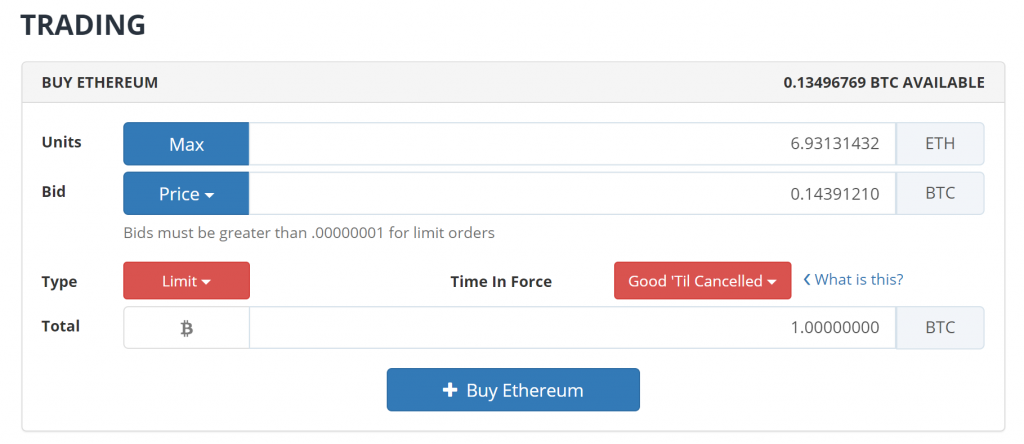Open the Price bid dropdown
This screenshot has width=1024, height=444.
(186, 194)
